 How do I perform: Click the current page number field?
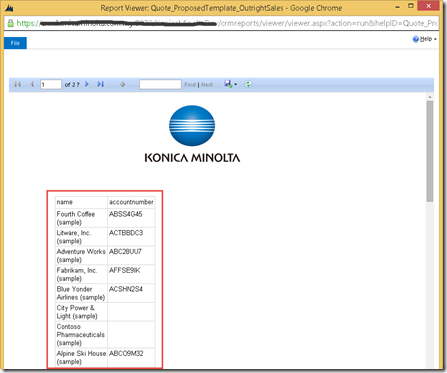coord(51,84)
